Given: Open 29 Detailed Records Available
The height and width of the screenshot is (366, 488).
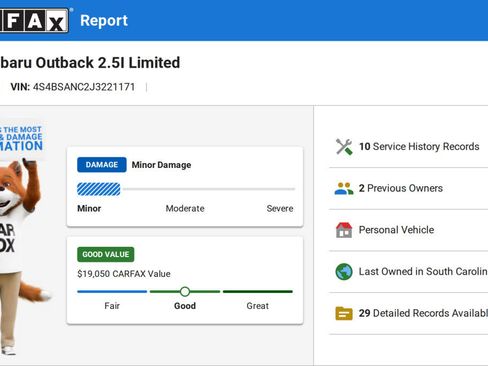Looking at the screenshot, I should click(423, 313).
